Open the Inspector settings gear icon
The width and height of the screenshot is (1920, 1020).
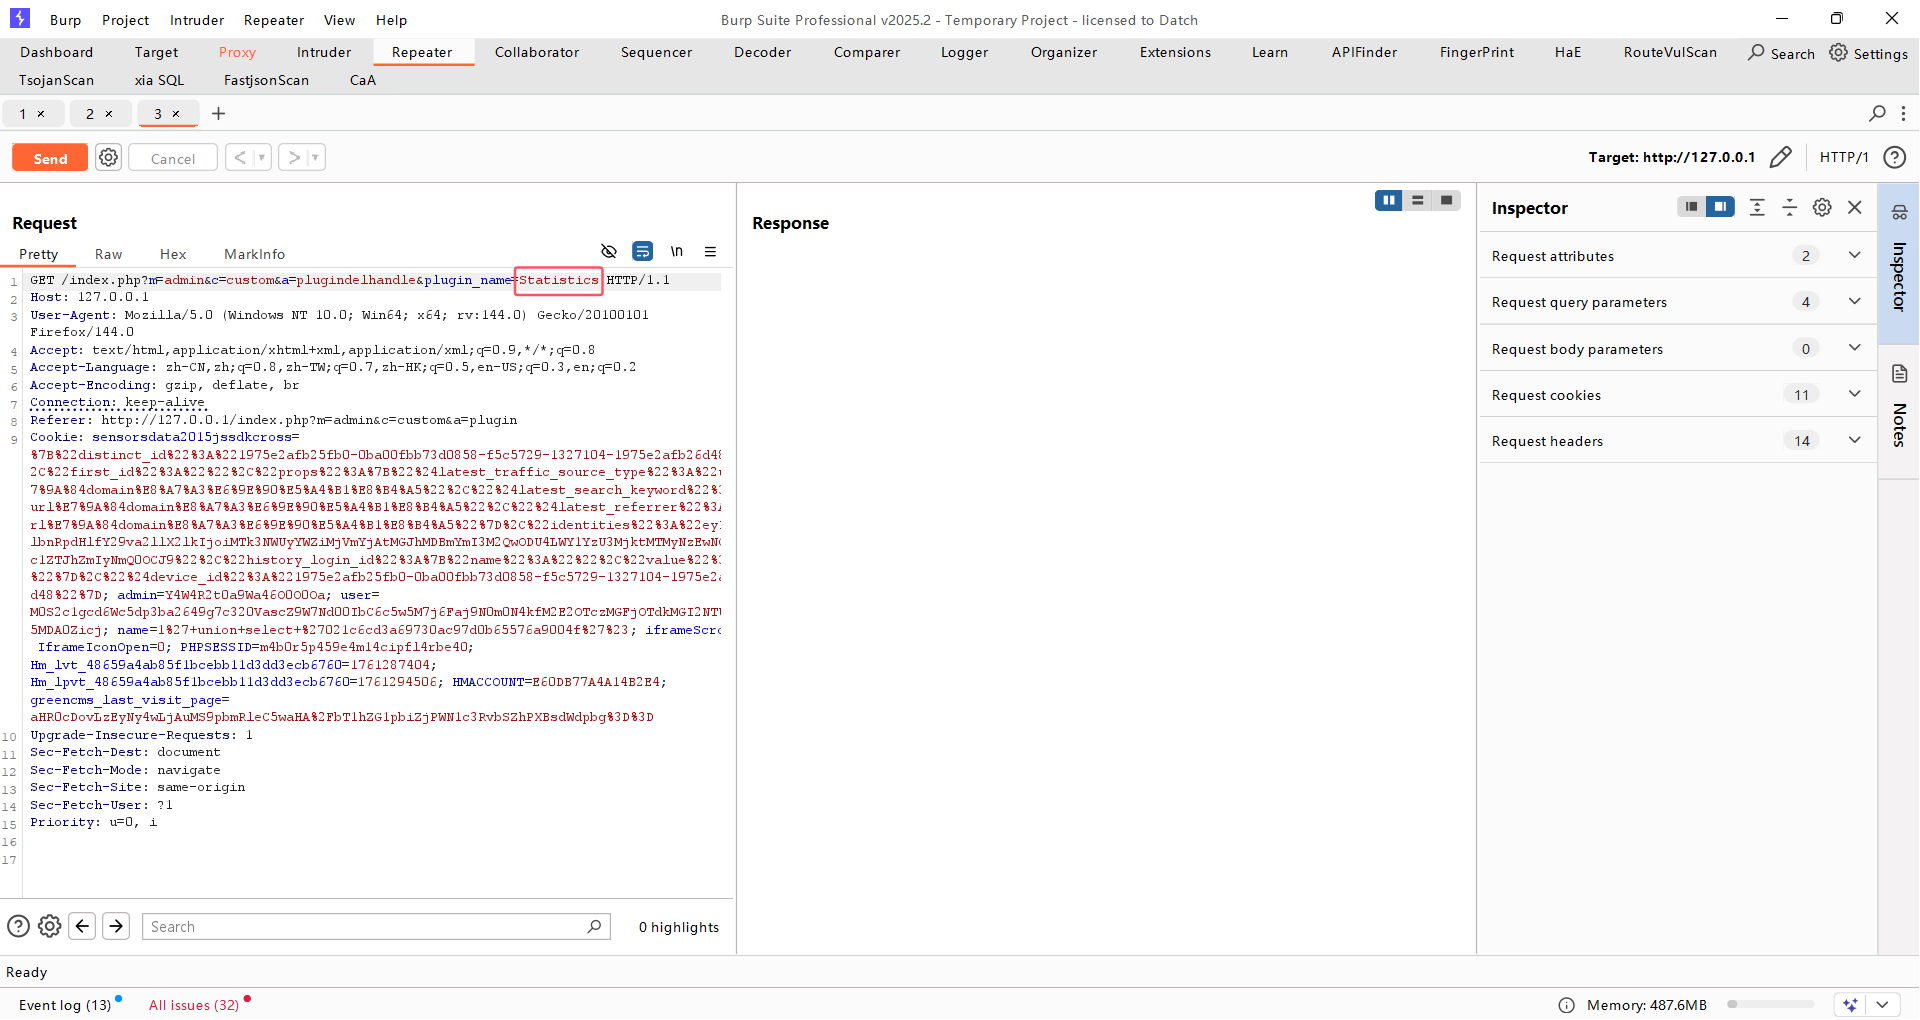(x=1822, y=207)
